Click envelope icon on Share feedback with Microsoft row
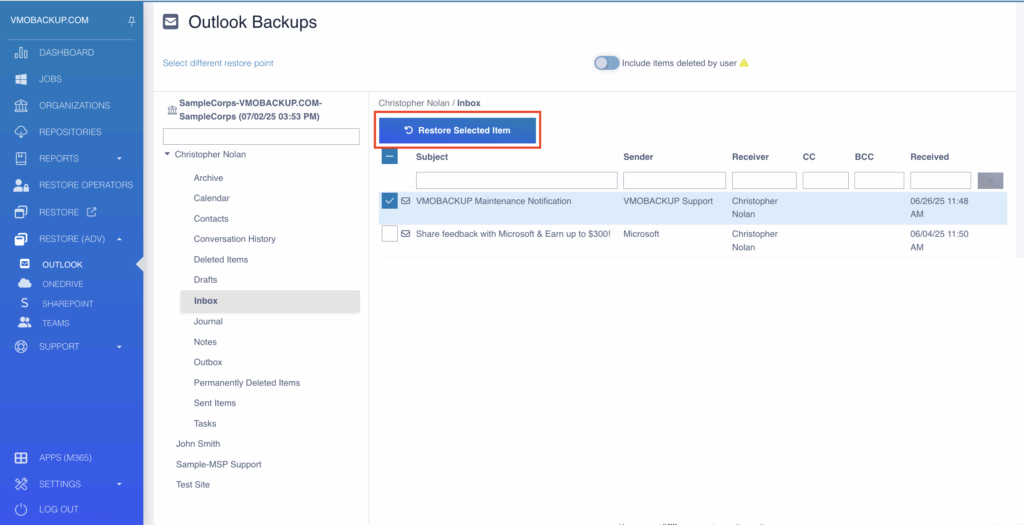The height and width of the screenshot is (525, 1024). coord(406,233)
